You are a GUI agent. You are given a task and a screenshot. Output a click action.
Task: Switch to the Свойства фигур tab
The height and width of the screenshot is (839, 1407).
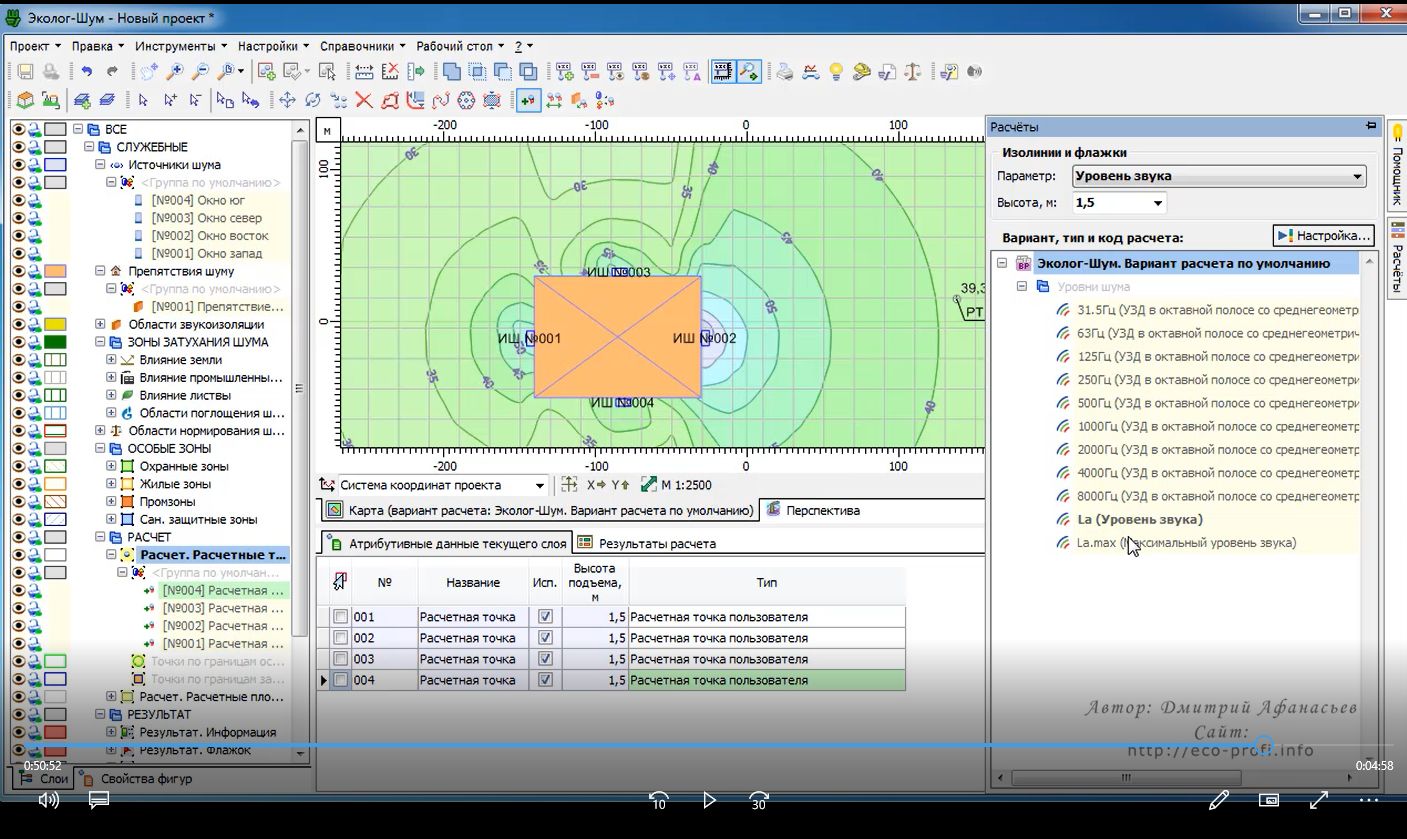pos(137,778)
